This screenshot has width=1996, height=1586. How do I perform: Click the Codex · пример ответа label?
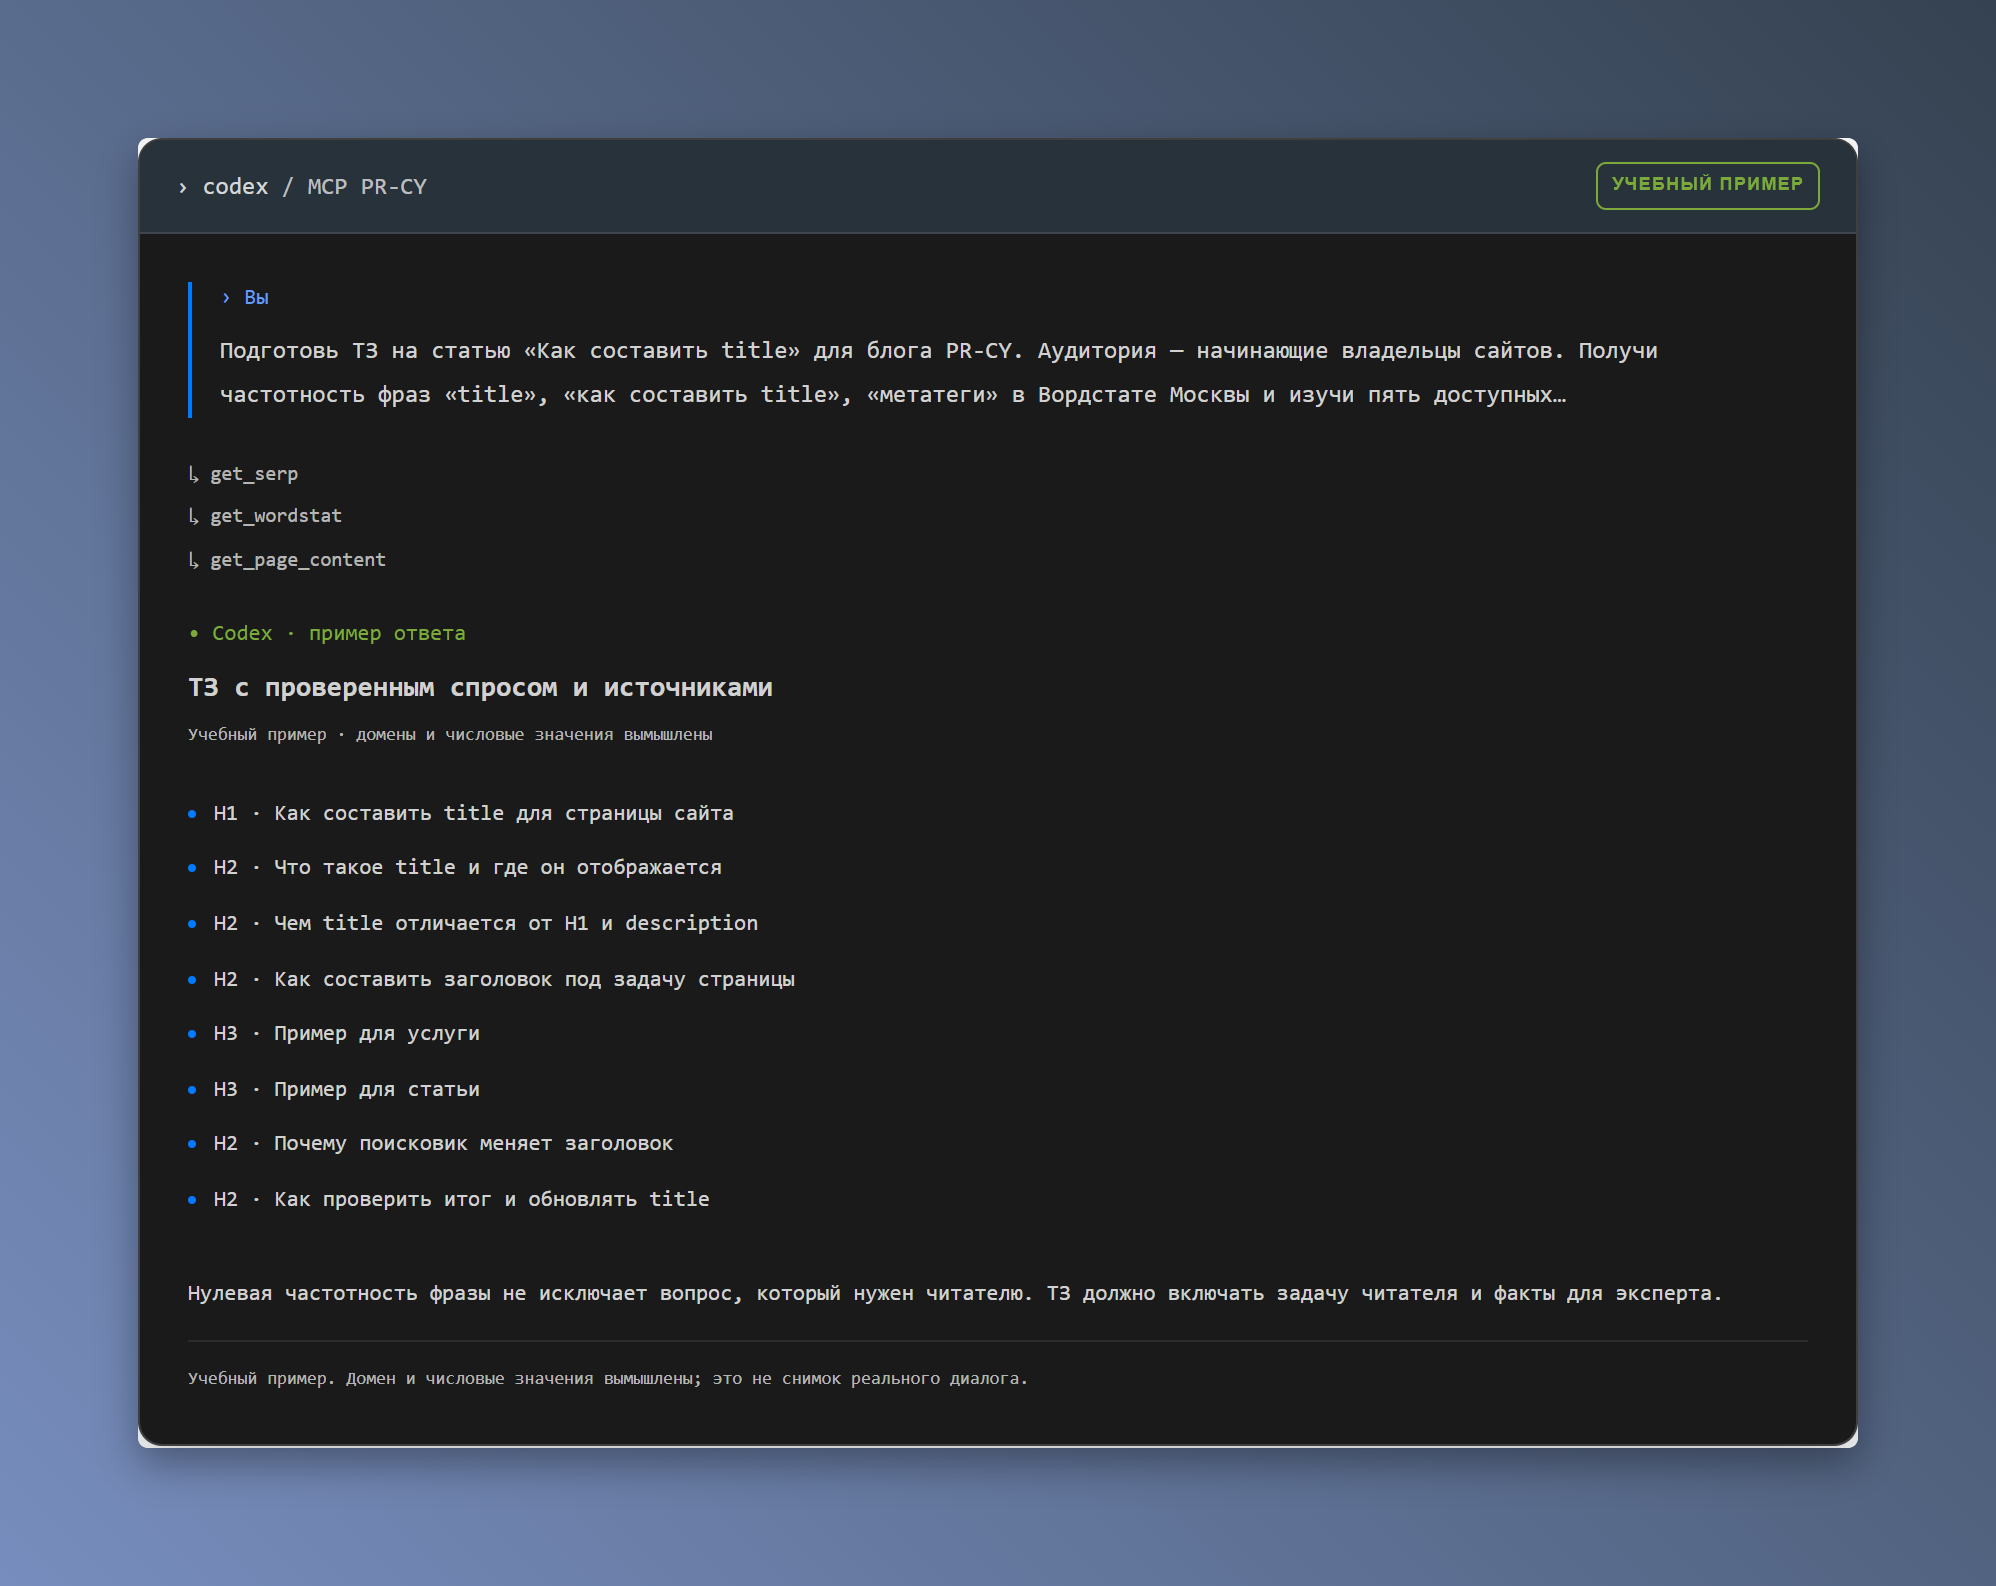tap(327, 633)
